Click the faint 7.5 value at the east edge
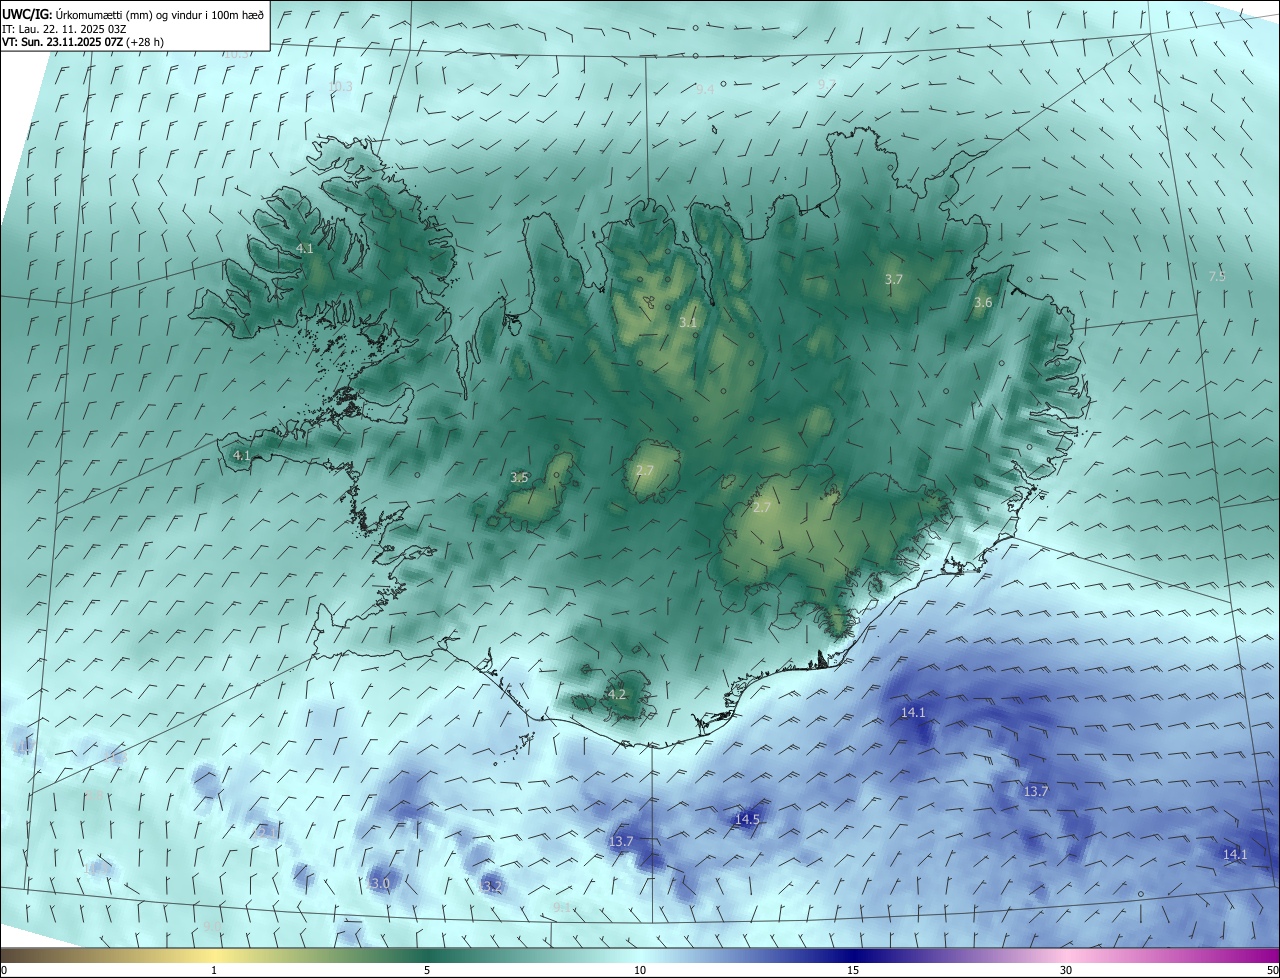Viewport: 1280px width, 978px height. tap(1217, 276)
